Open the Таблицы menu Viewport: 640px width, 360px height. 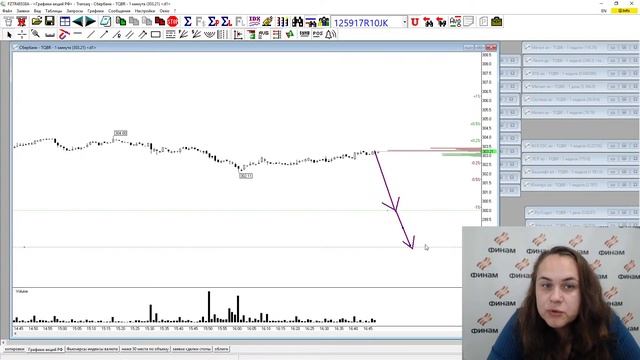point(53,11)
